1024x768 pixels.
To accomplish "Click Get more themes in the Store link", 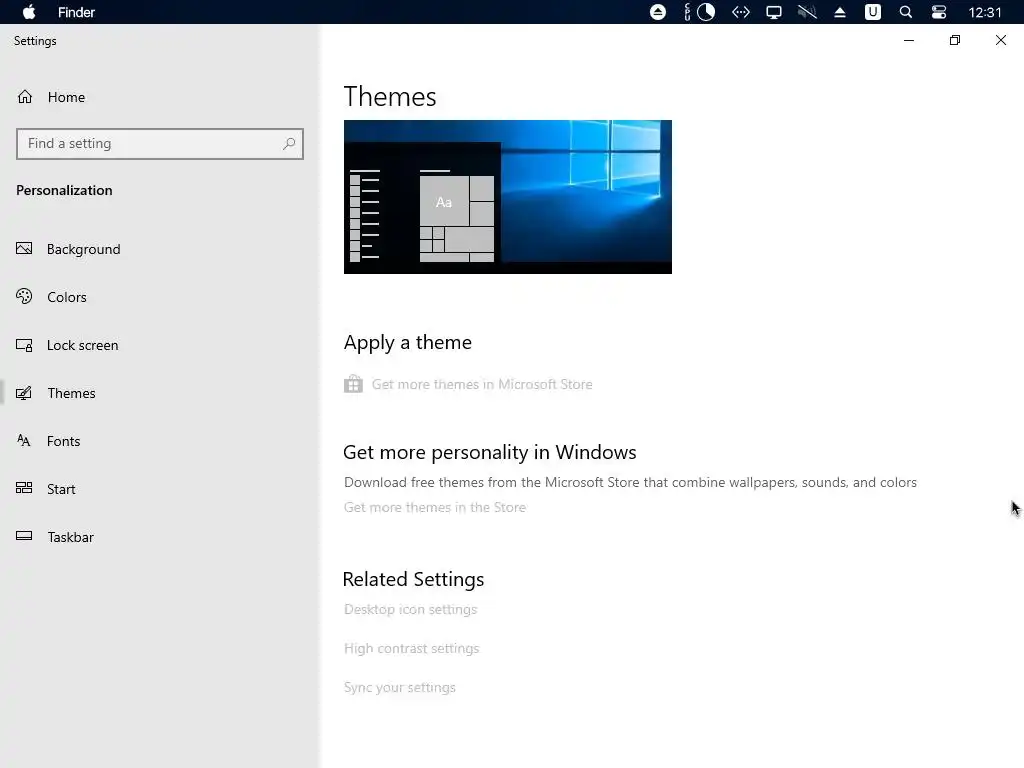I will 434,507.
